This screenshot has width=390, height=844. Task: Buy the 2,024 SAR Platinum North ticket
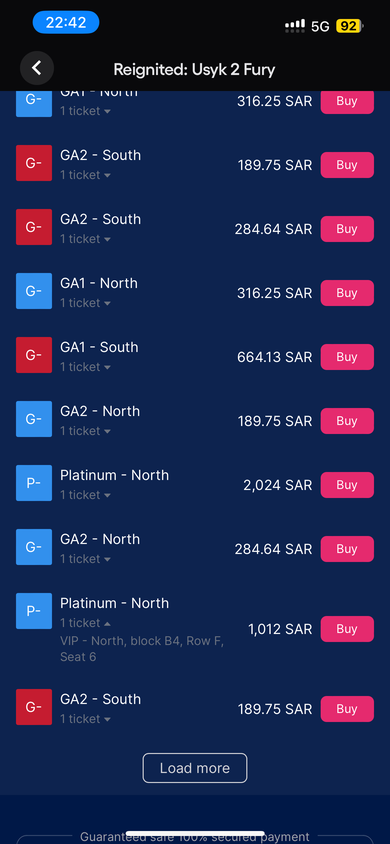click(x=347, y=485)
